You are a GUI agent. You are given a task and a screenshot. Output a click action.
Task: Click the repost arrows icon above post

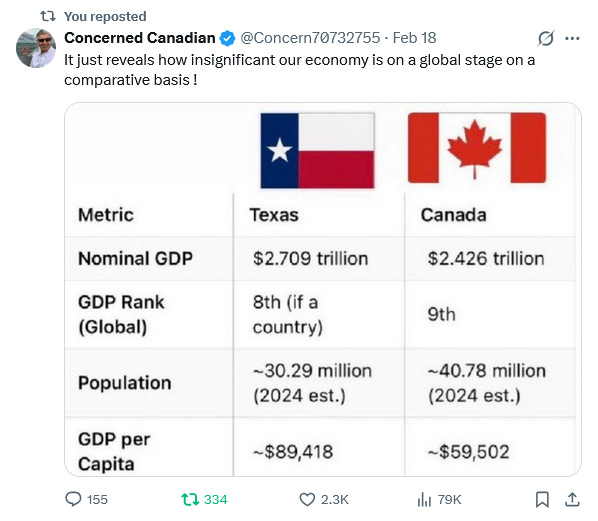pyautogui.click(x=48, y=16)
